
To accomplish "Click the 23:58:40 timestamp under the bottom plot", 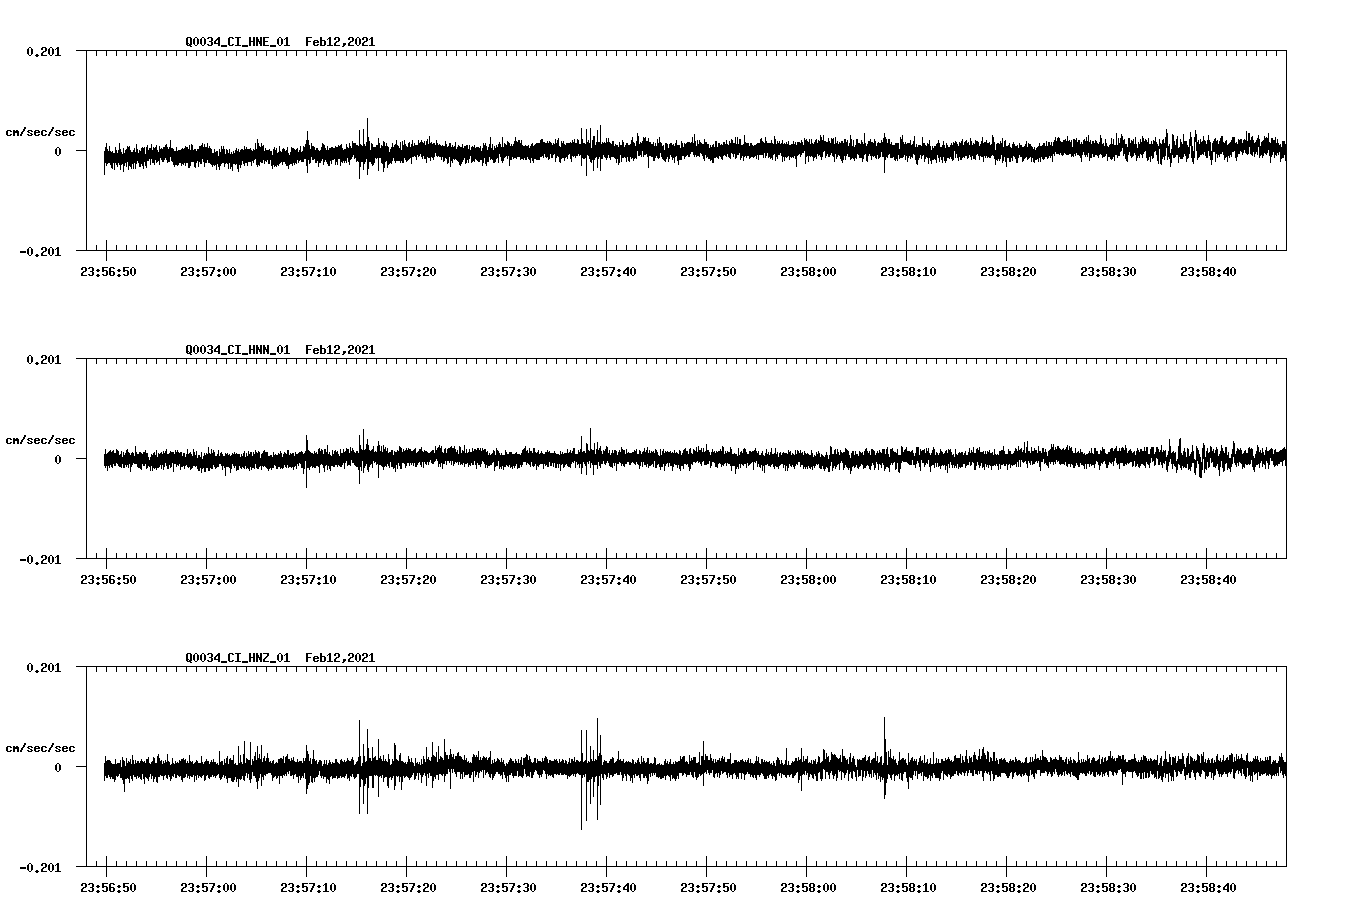I will click(1210, 886).
